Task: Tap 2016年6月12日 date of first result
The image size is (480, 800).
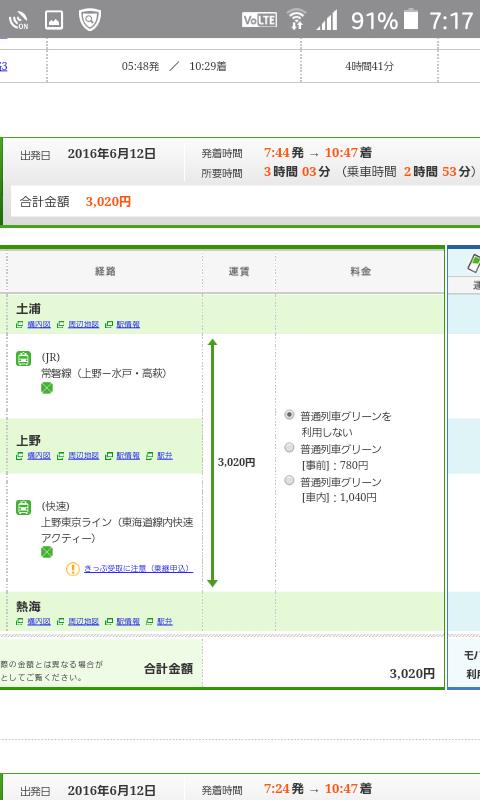Action: pos(112,154)
